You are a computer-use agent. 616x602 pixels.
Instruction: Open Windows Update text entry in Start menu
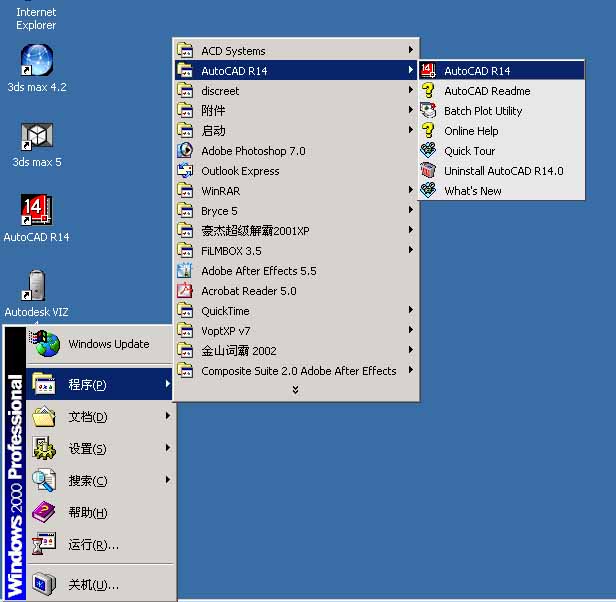pyautogui.click(x=109, y=344)
